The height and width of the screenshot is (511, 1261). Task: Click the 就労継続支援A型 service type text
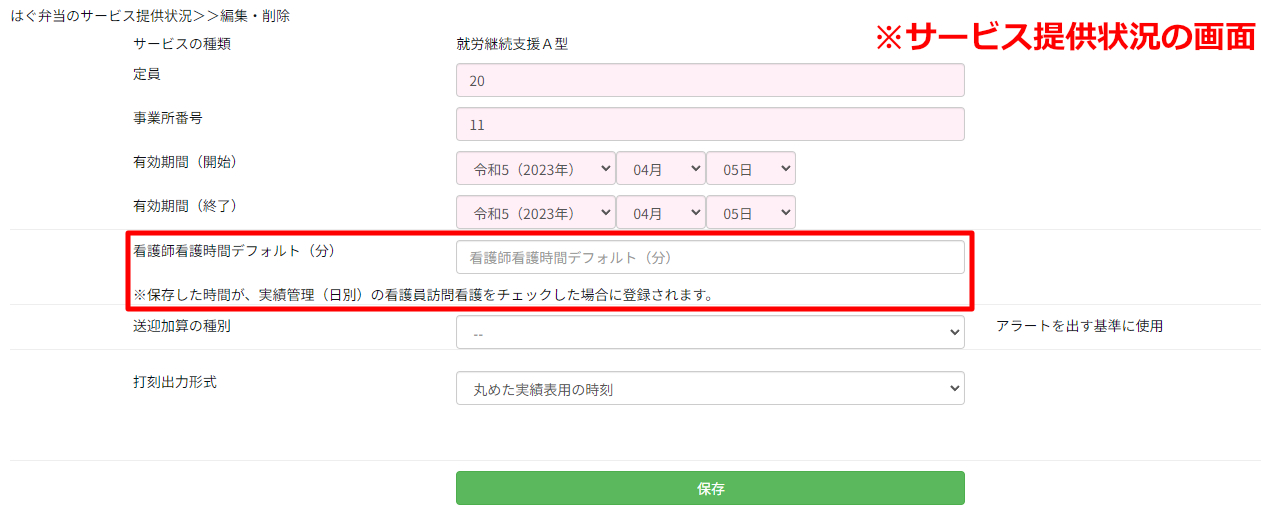point(512,44)
